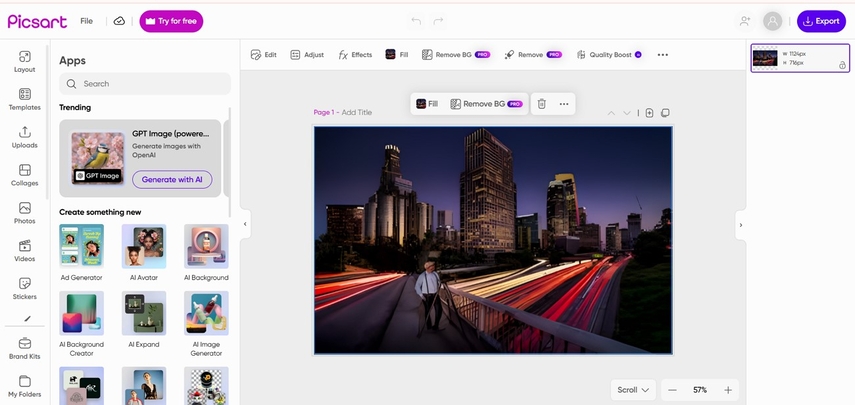This screenshot has width=855, height=405.
Task: Click the Export button
Action: [x=821, y=21]
